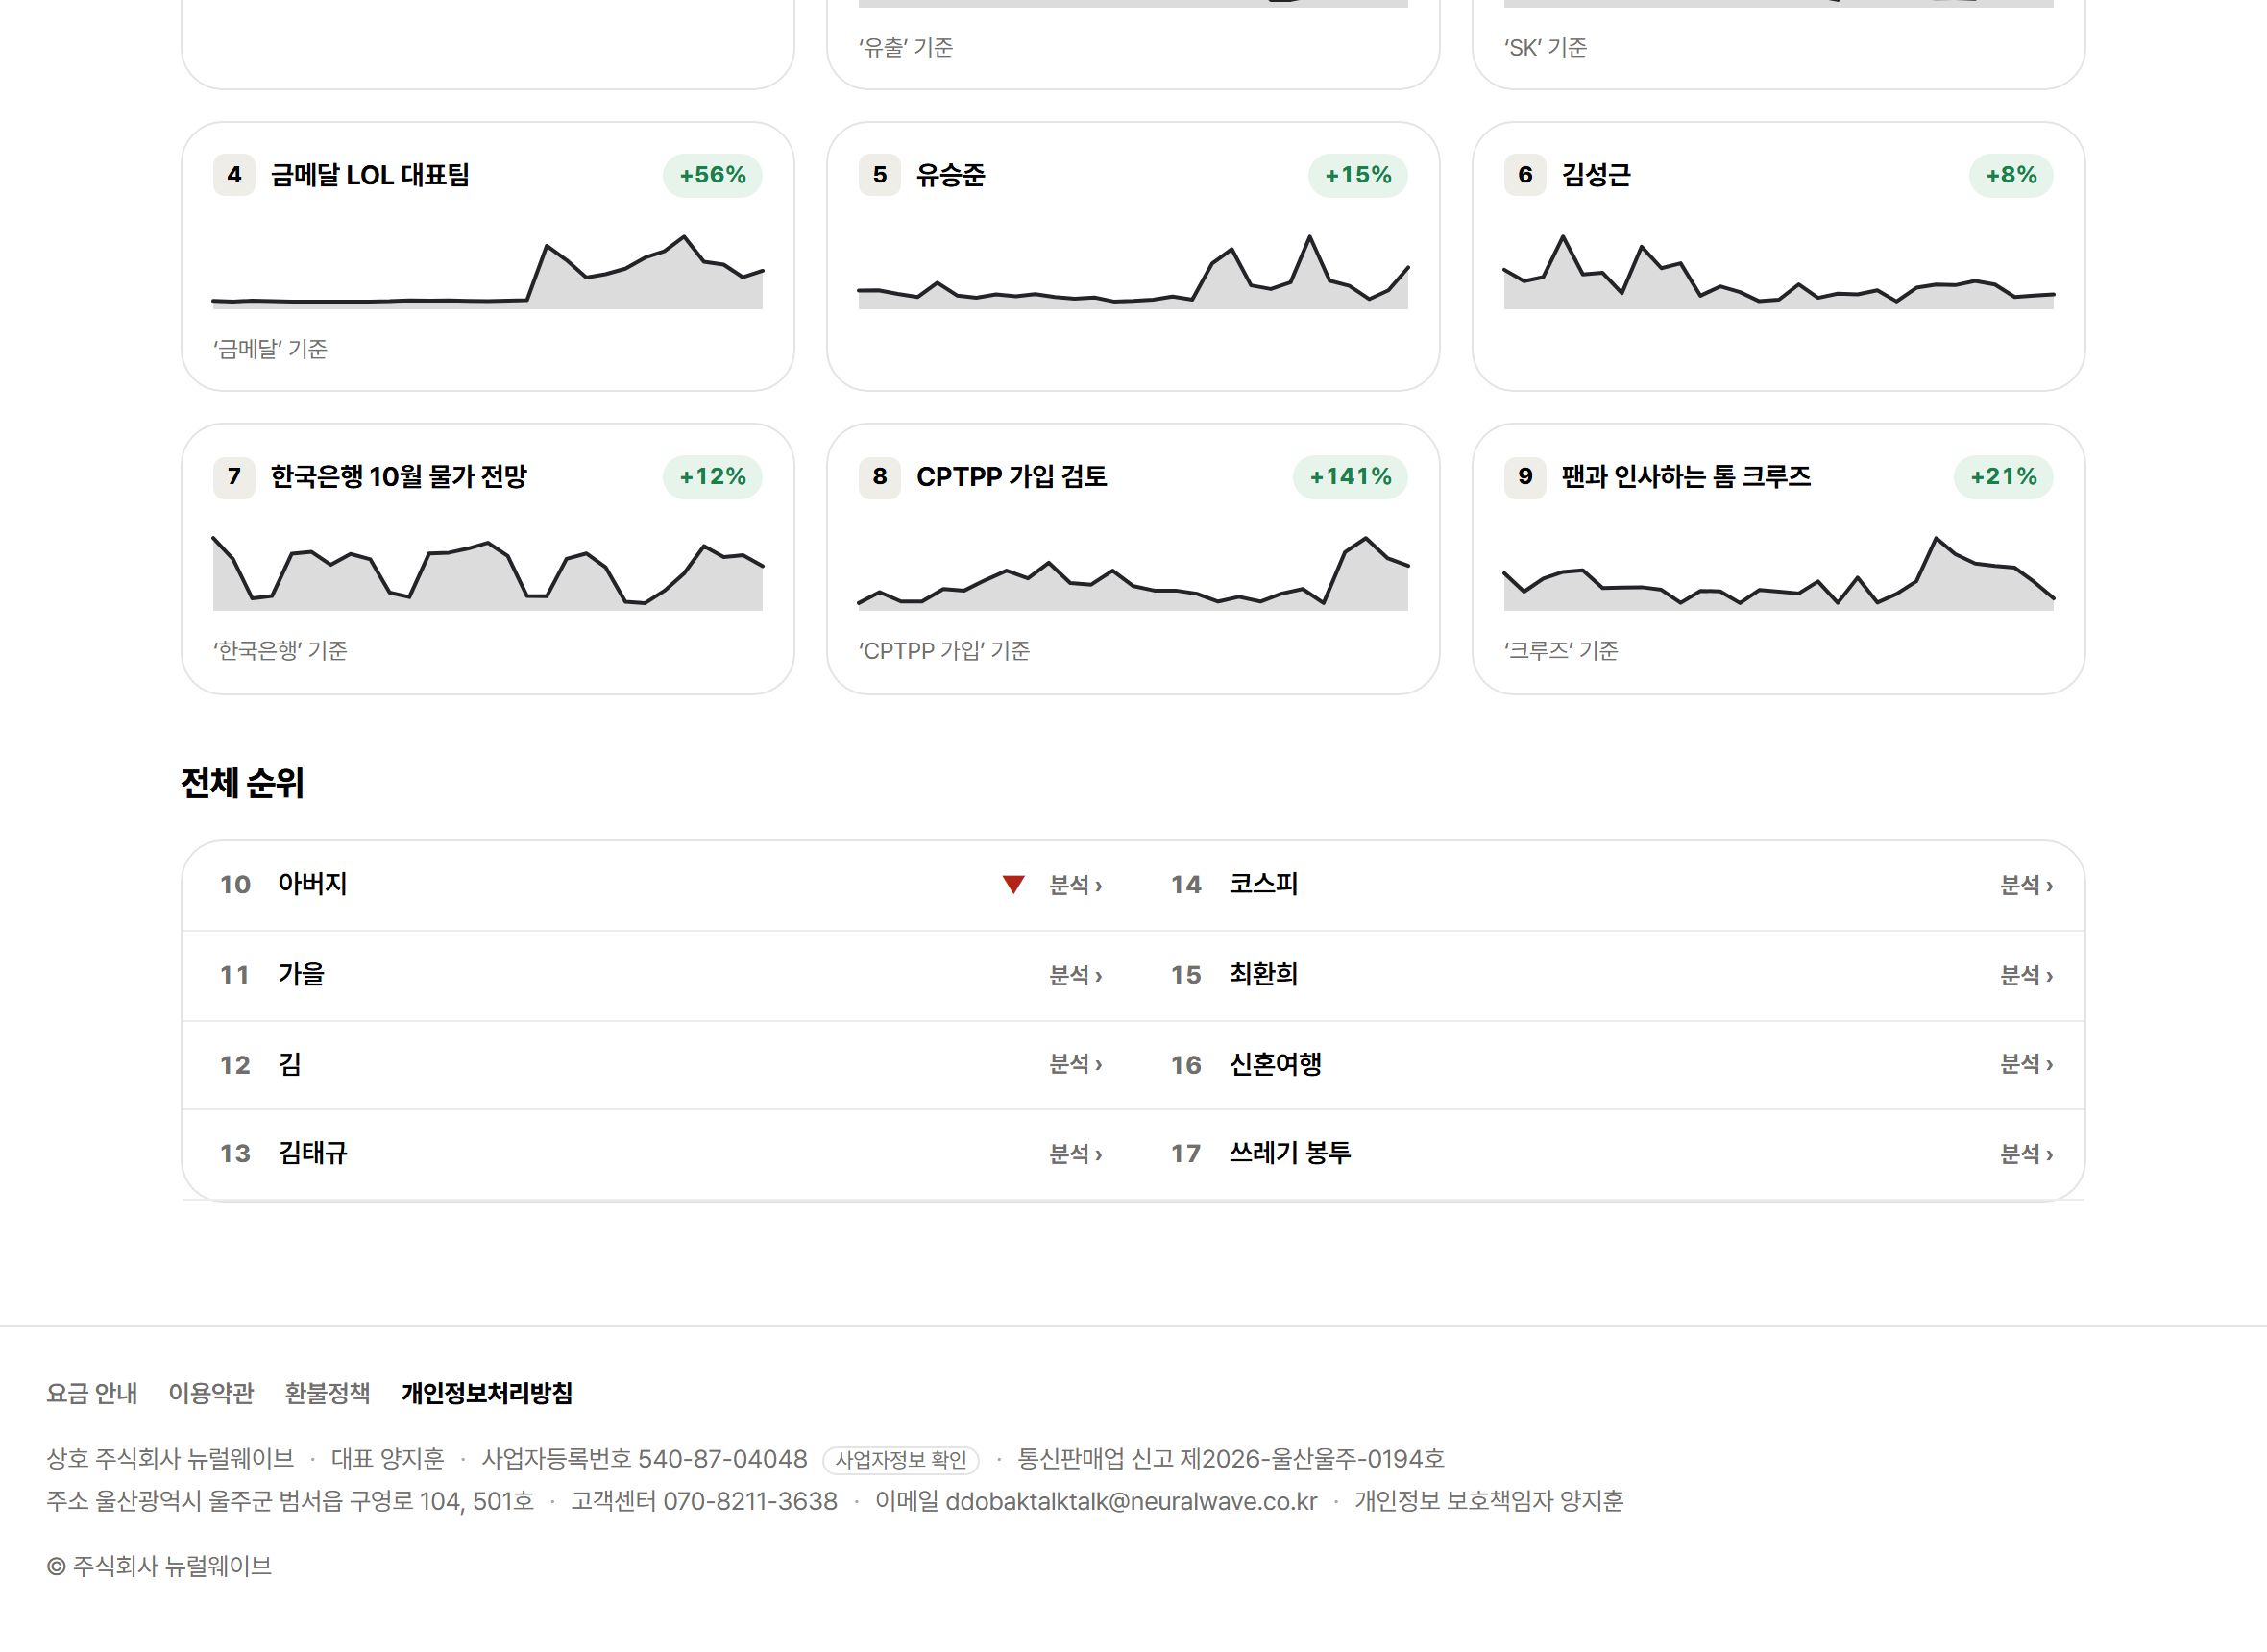This screenshot has width=2267, height=1652.
Task: Click the © 주식회사 뉴럴웨이브 copyright text
Action: pos(159,1566)
